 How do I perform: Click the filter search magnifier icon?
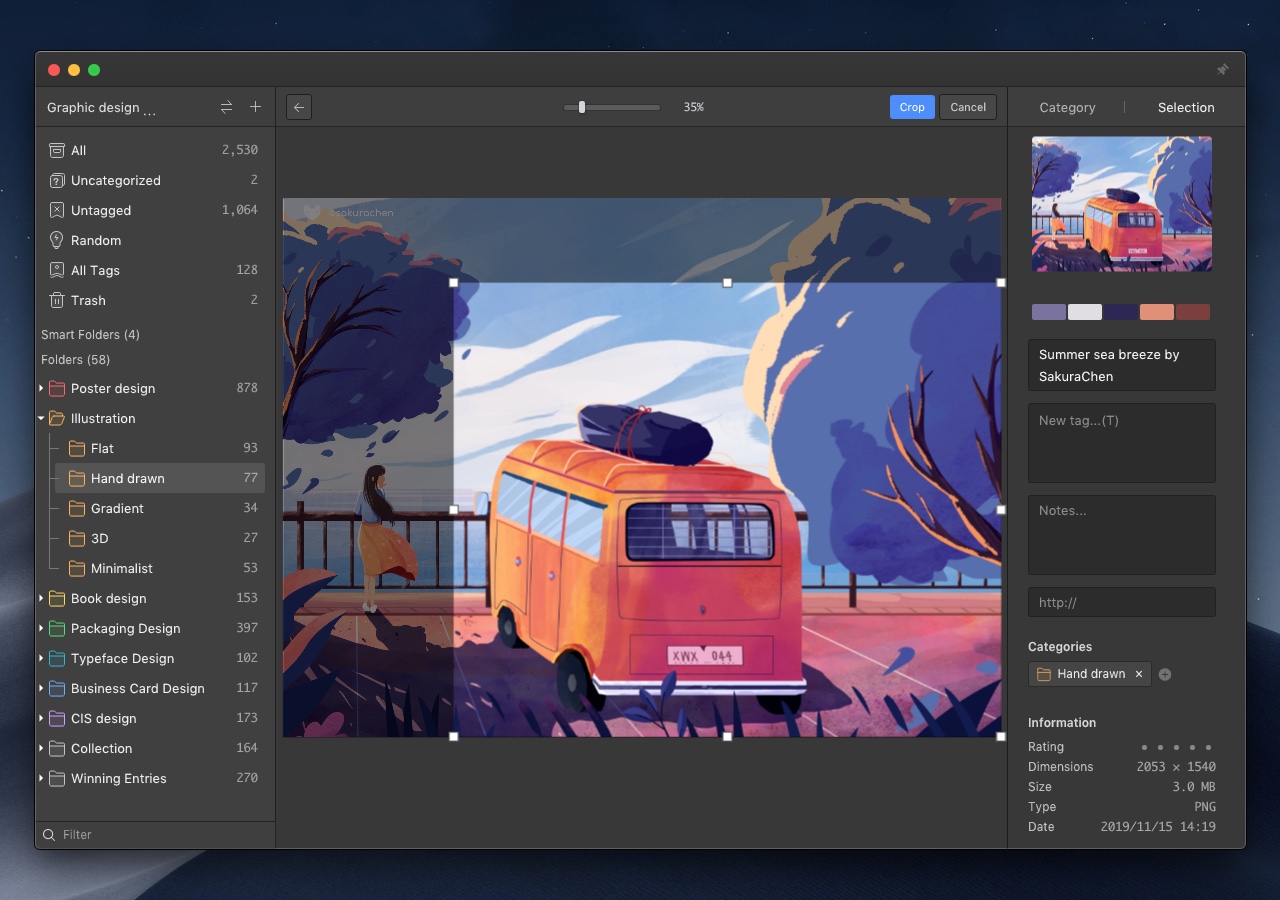click(48, 834)
